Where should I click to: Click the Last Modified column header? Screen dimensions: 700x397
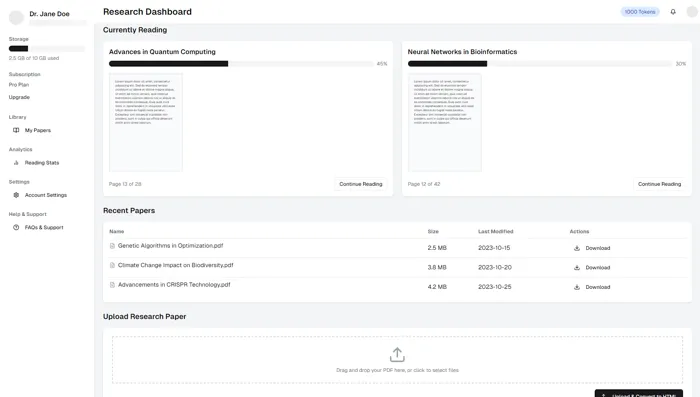[496, 231]
